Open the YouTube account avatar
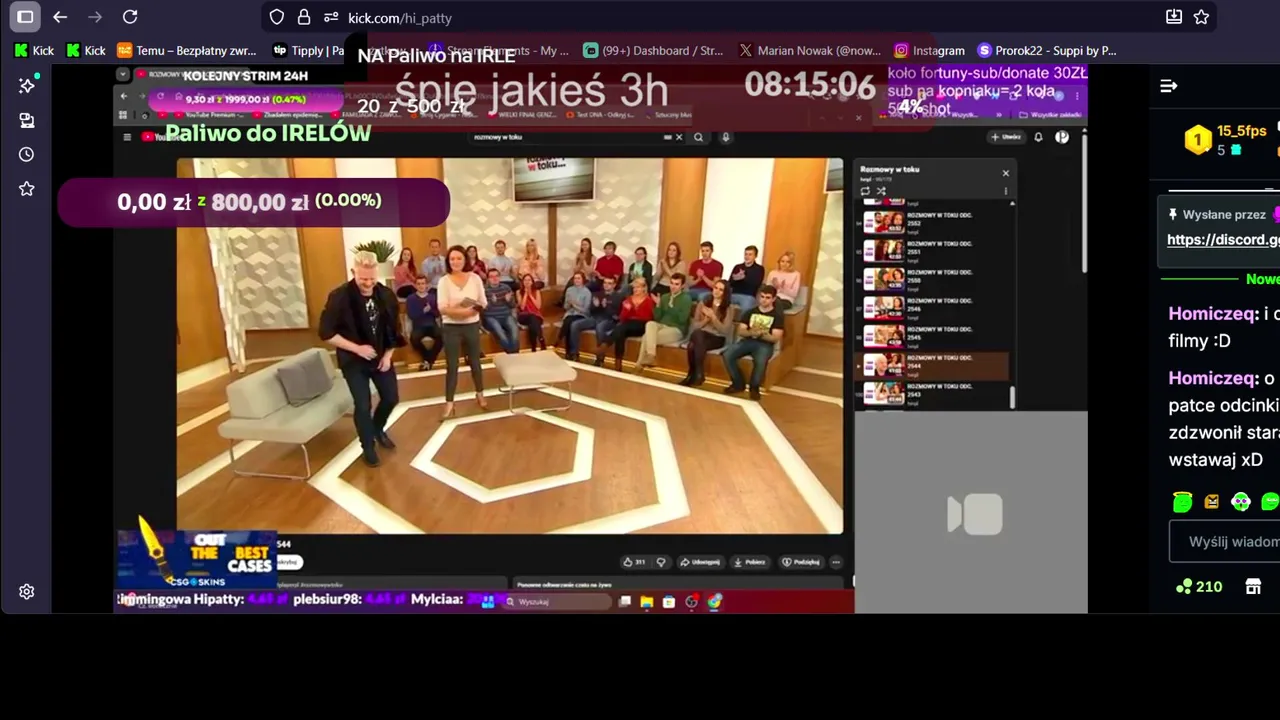Image resolution: width=1280 pixels, height=720 pixels. coord(1062,137)
